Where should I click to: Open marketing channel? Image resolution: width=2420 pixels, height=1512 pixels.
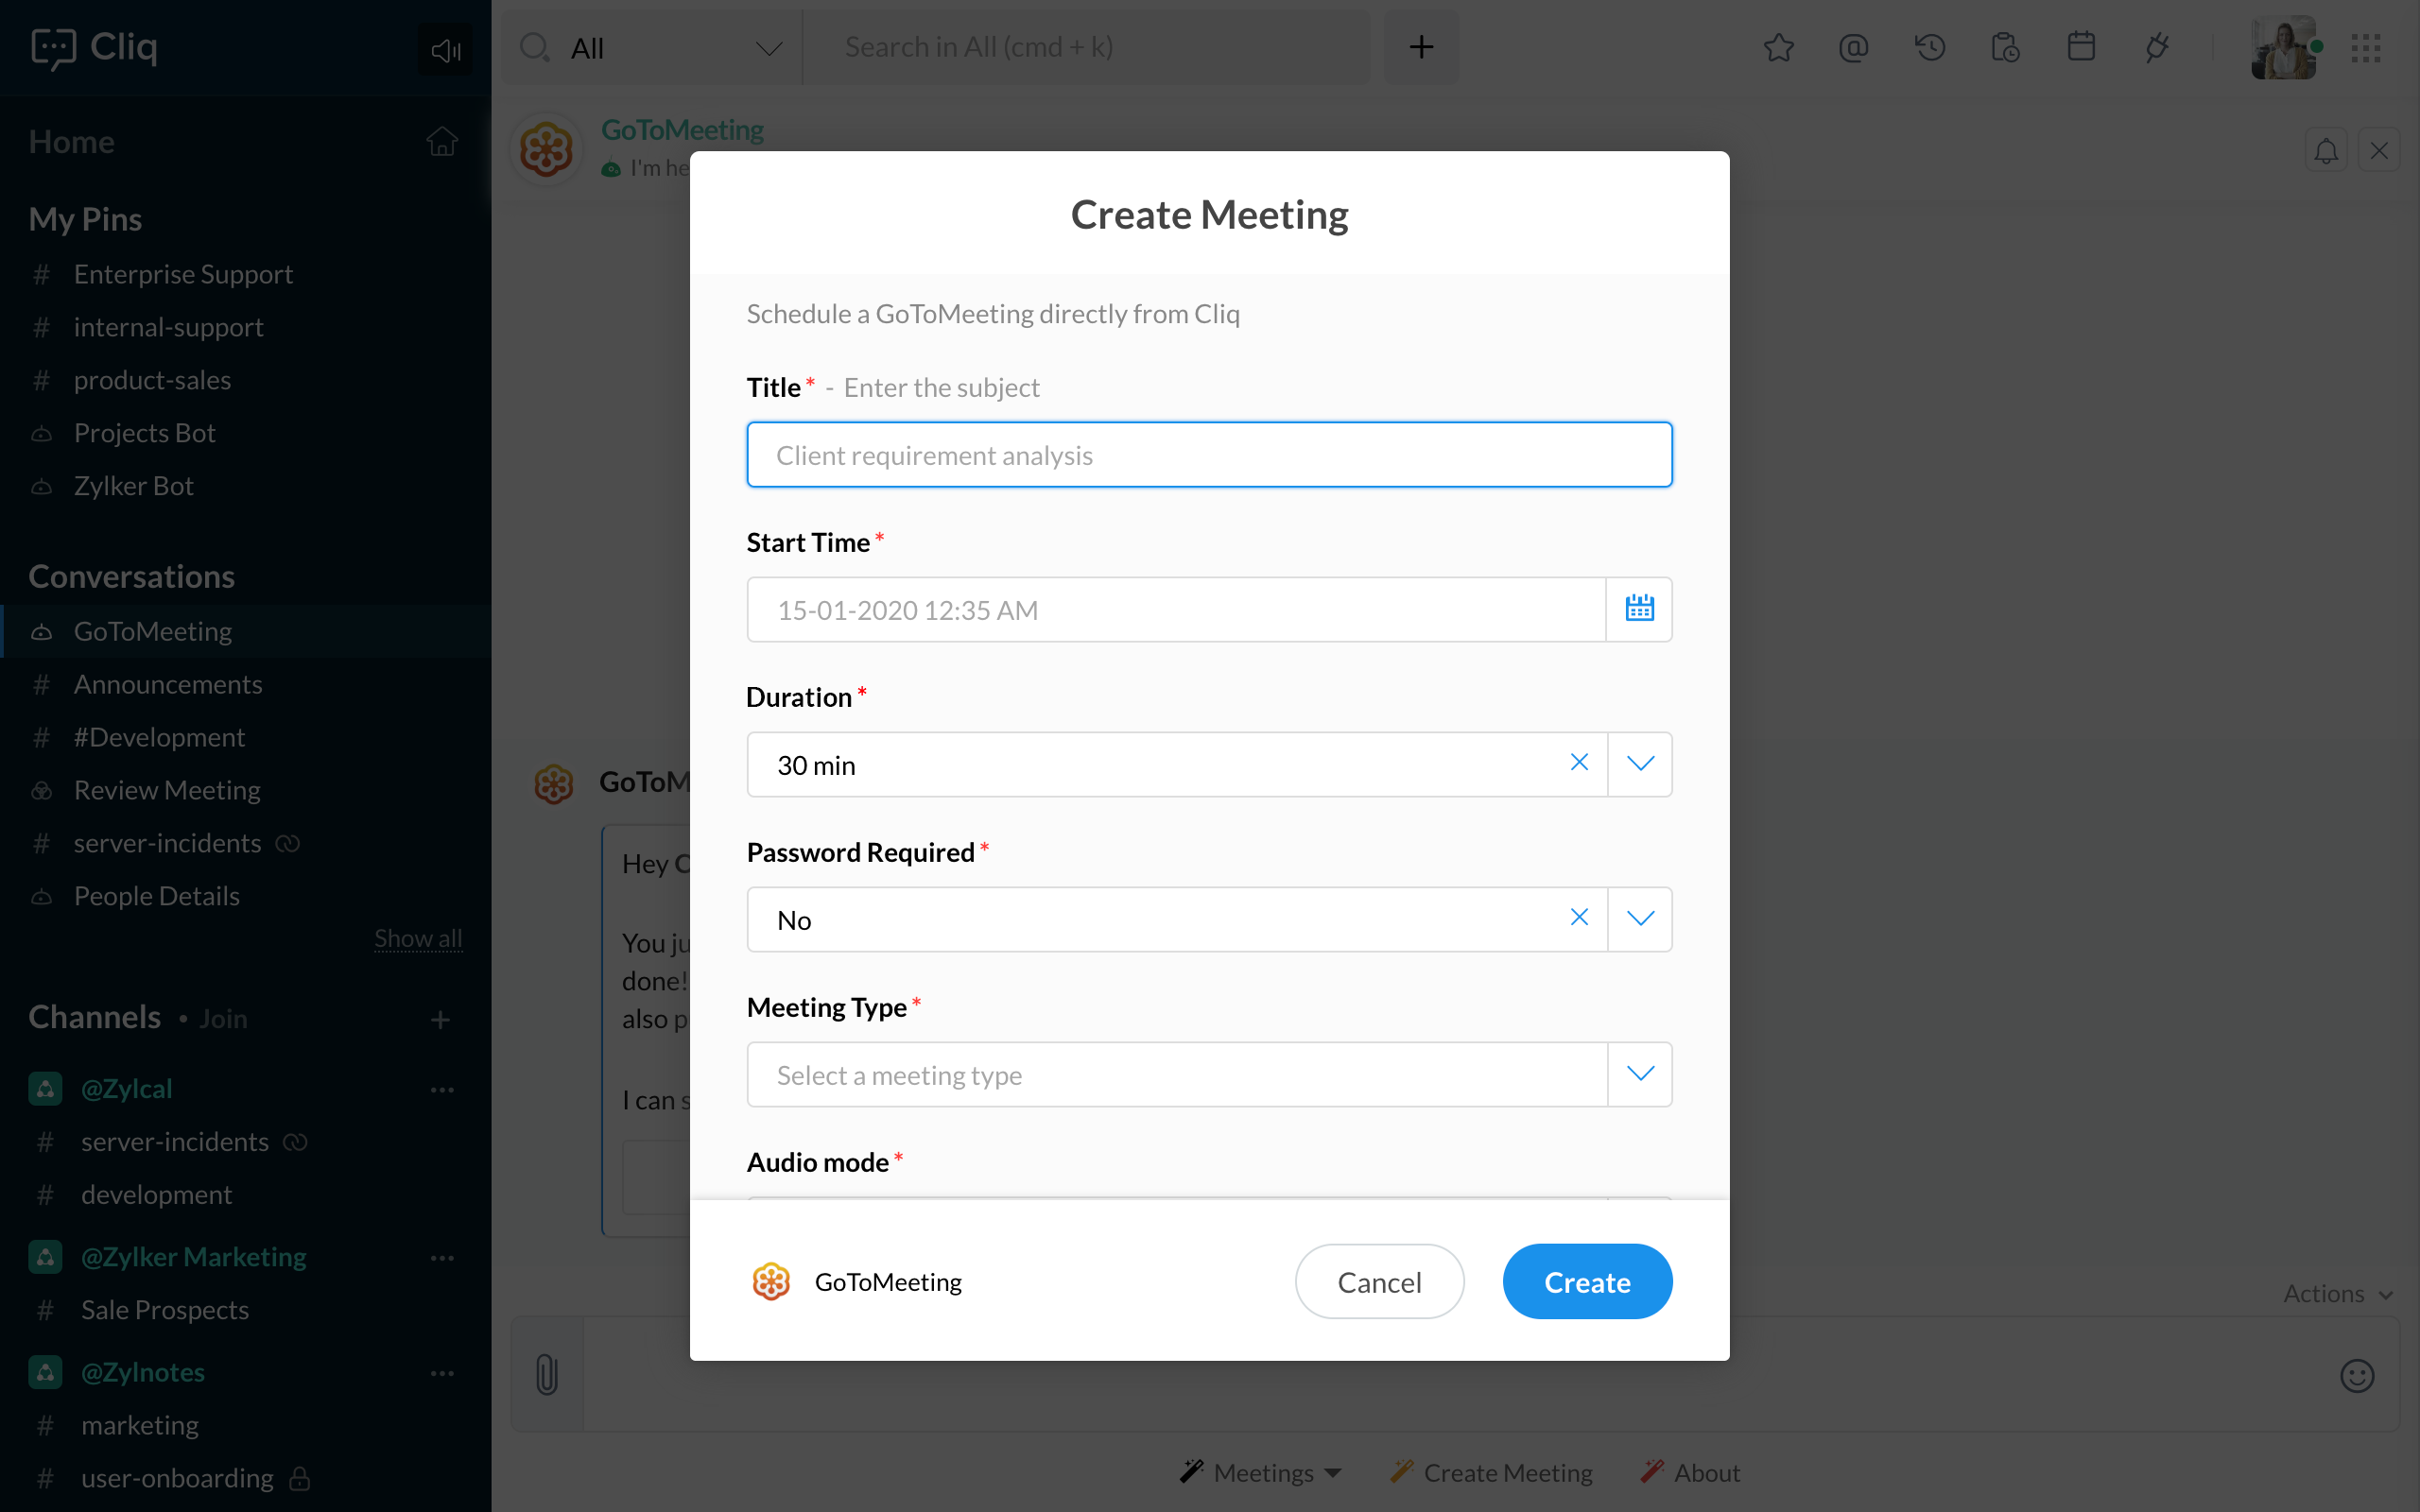pos(140,1425)
